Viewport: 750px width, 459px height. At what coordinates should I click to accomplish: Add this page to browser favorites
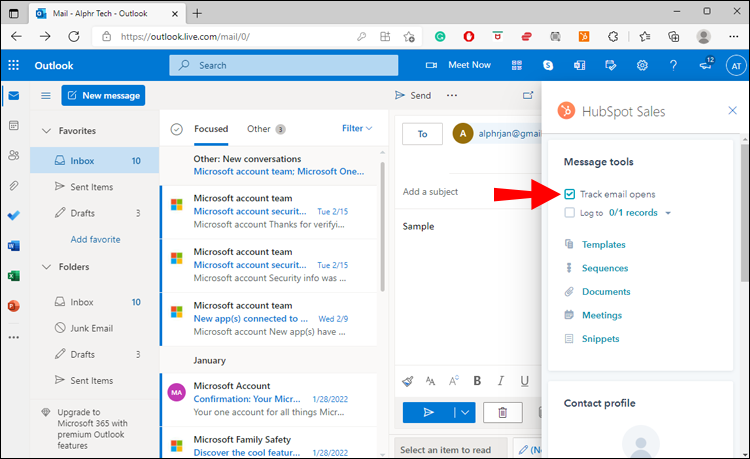[x=409, y=36]
